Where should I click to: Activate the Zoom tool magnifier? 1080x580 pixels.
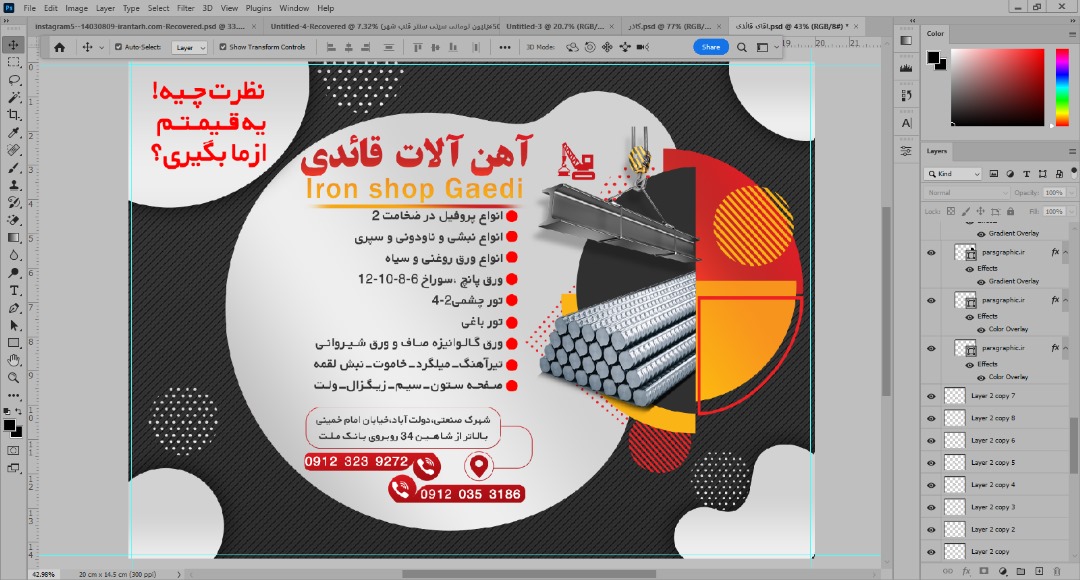click(14, 378)
